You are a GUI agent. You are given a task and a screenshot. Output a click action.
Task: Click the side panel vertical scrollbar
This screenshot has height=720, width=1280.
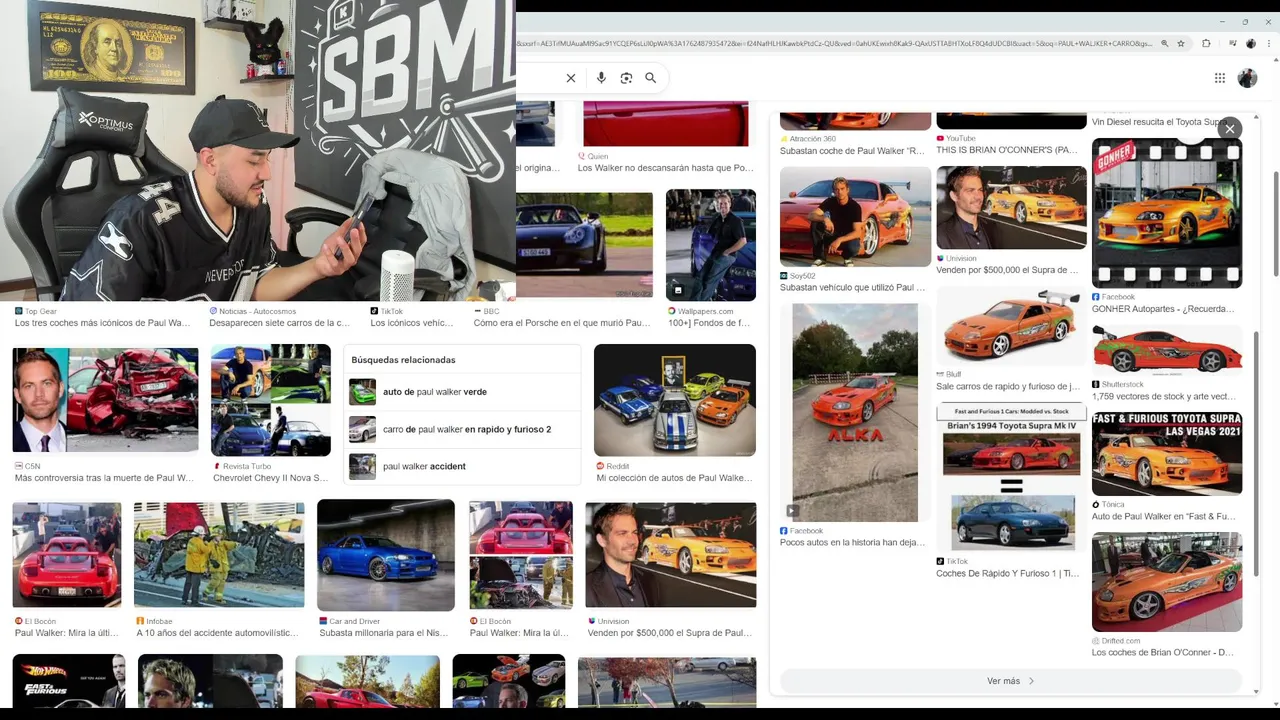point(1256,455)
